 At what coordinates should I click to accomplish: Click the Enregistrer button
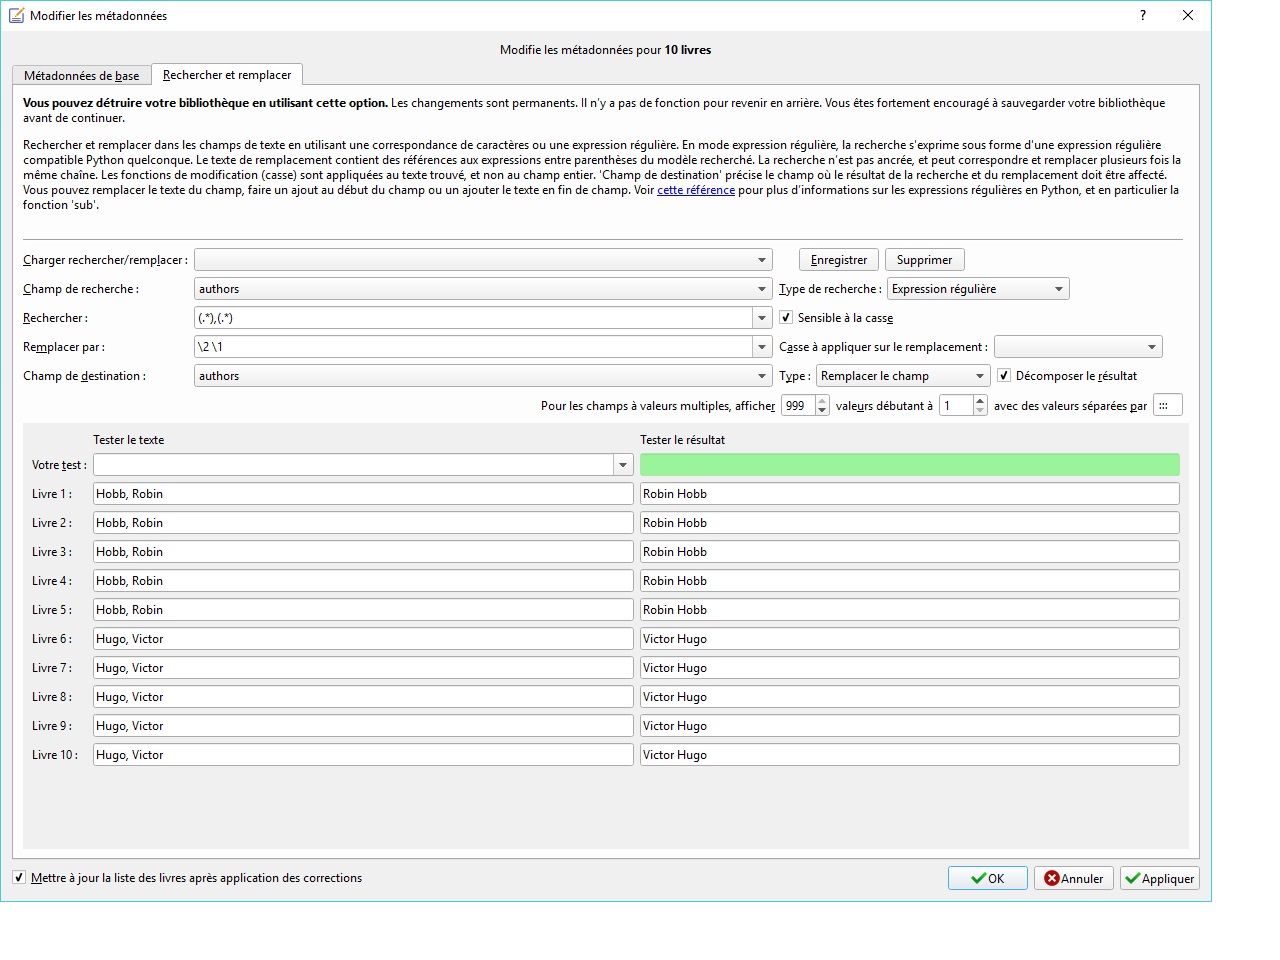pos(839,260)
